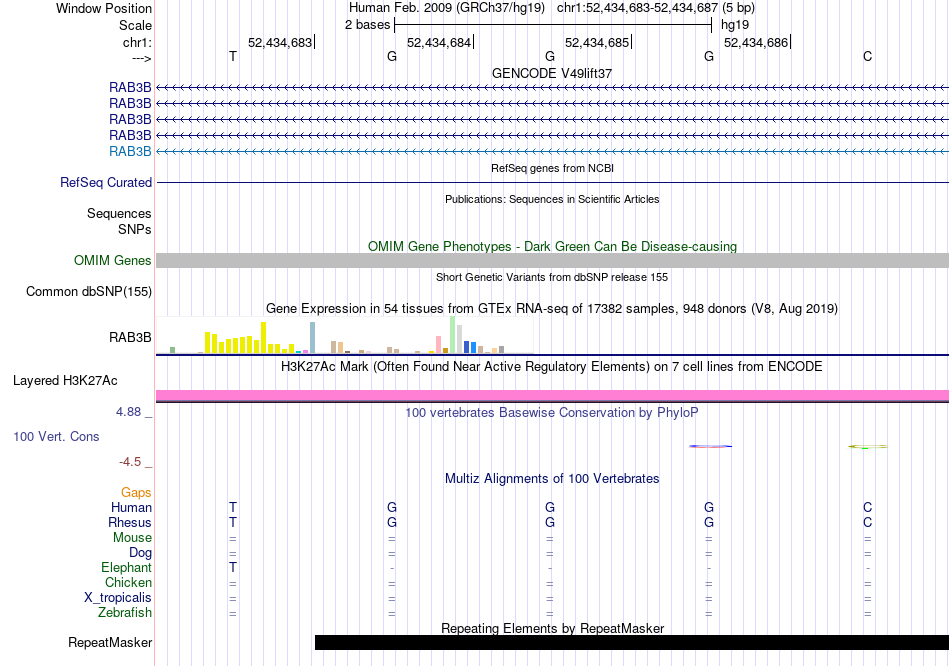950x666 pixels.
Task: Open Multiz Alignments of 100 Vertebrates title
Action: tap(552, 479)
